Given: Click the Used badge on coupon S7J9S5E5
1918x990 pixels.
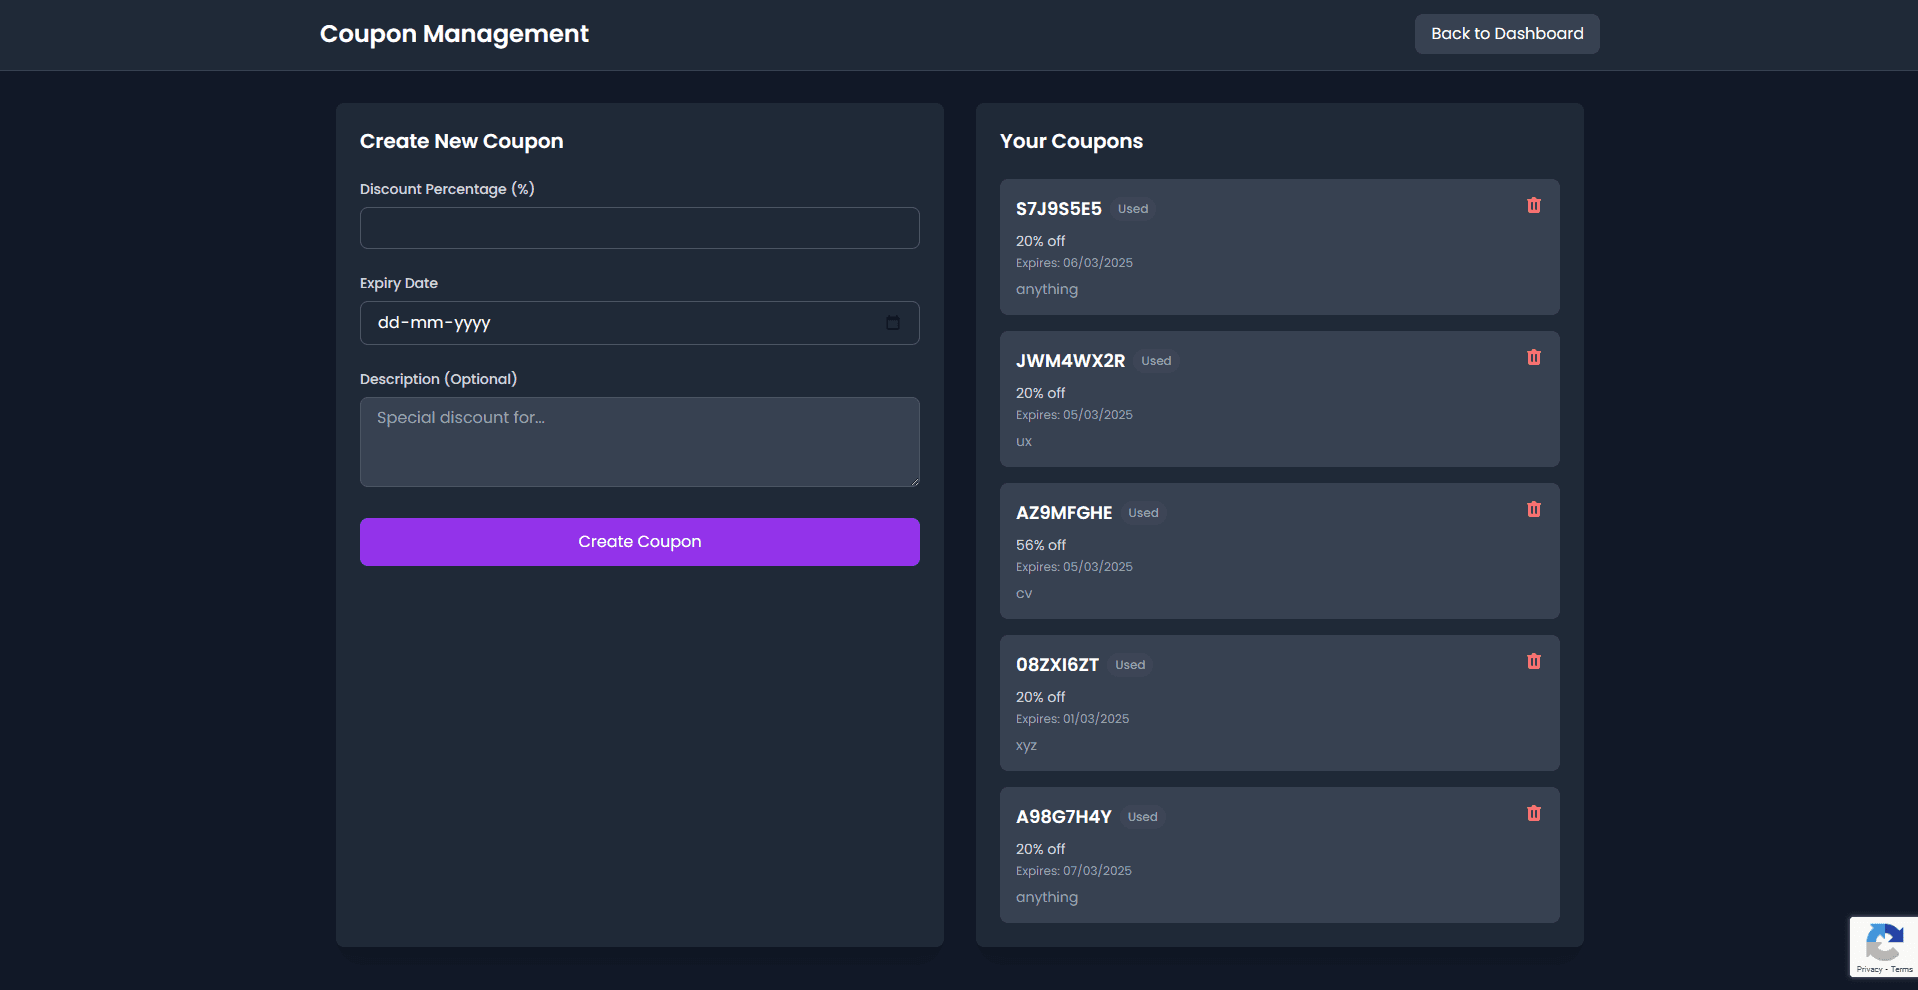Looking at the screenshot, I should 1133,209.
